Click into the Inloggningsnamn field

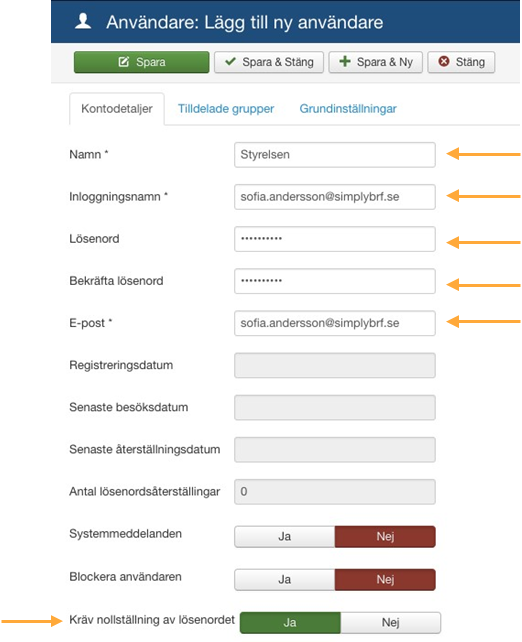[335, 197]
